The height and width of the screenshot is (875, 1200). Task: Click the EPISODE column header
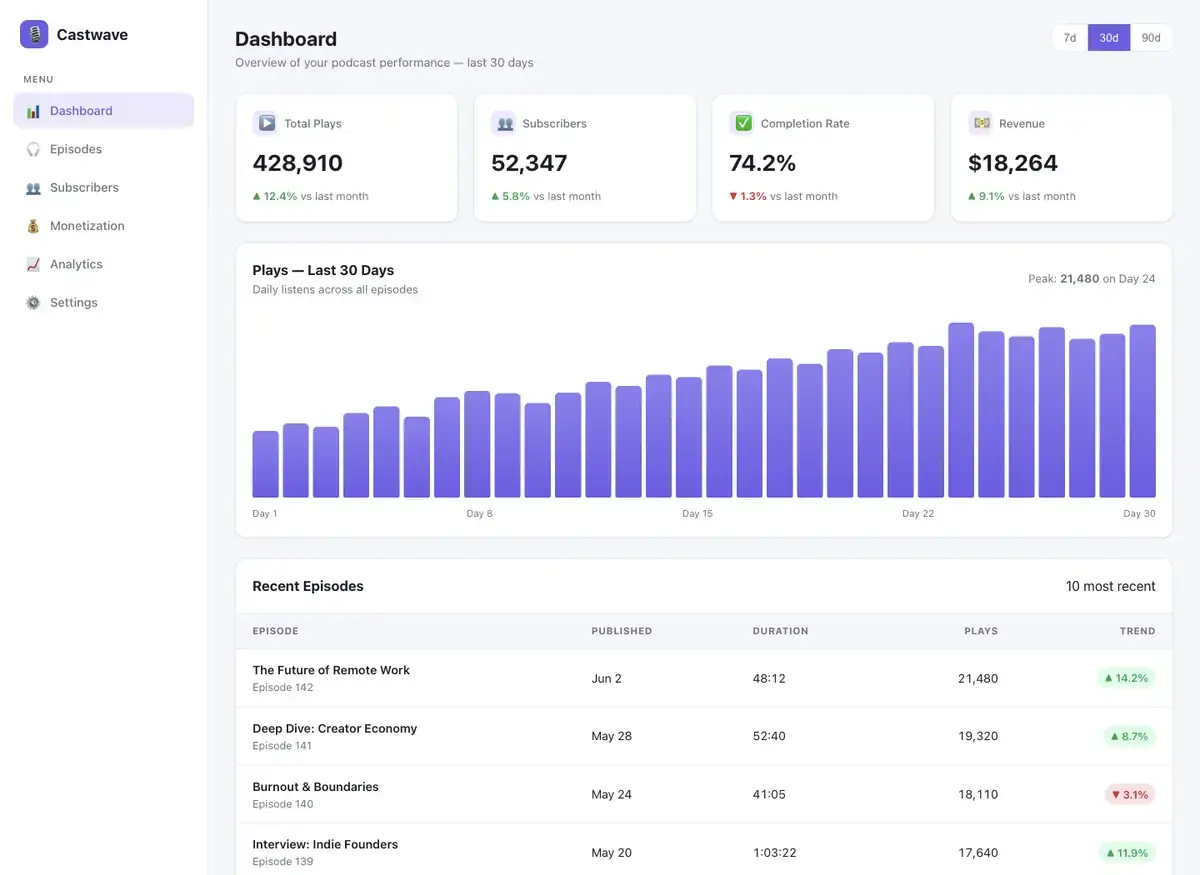pyautogui.click(x=276, y=631)
